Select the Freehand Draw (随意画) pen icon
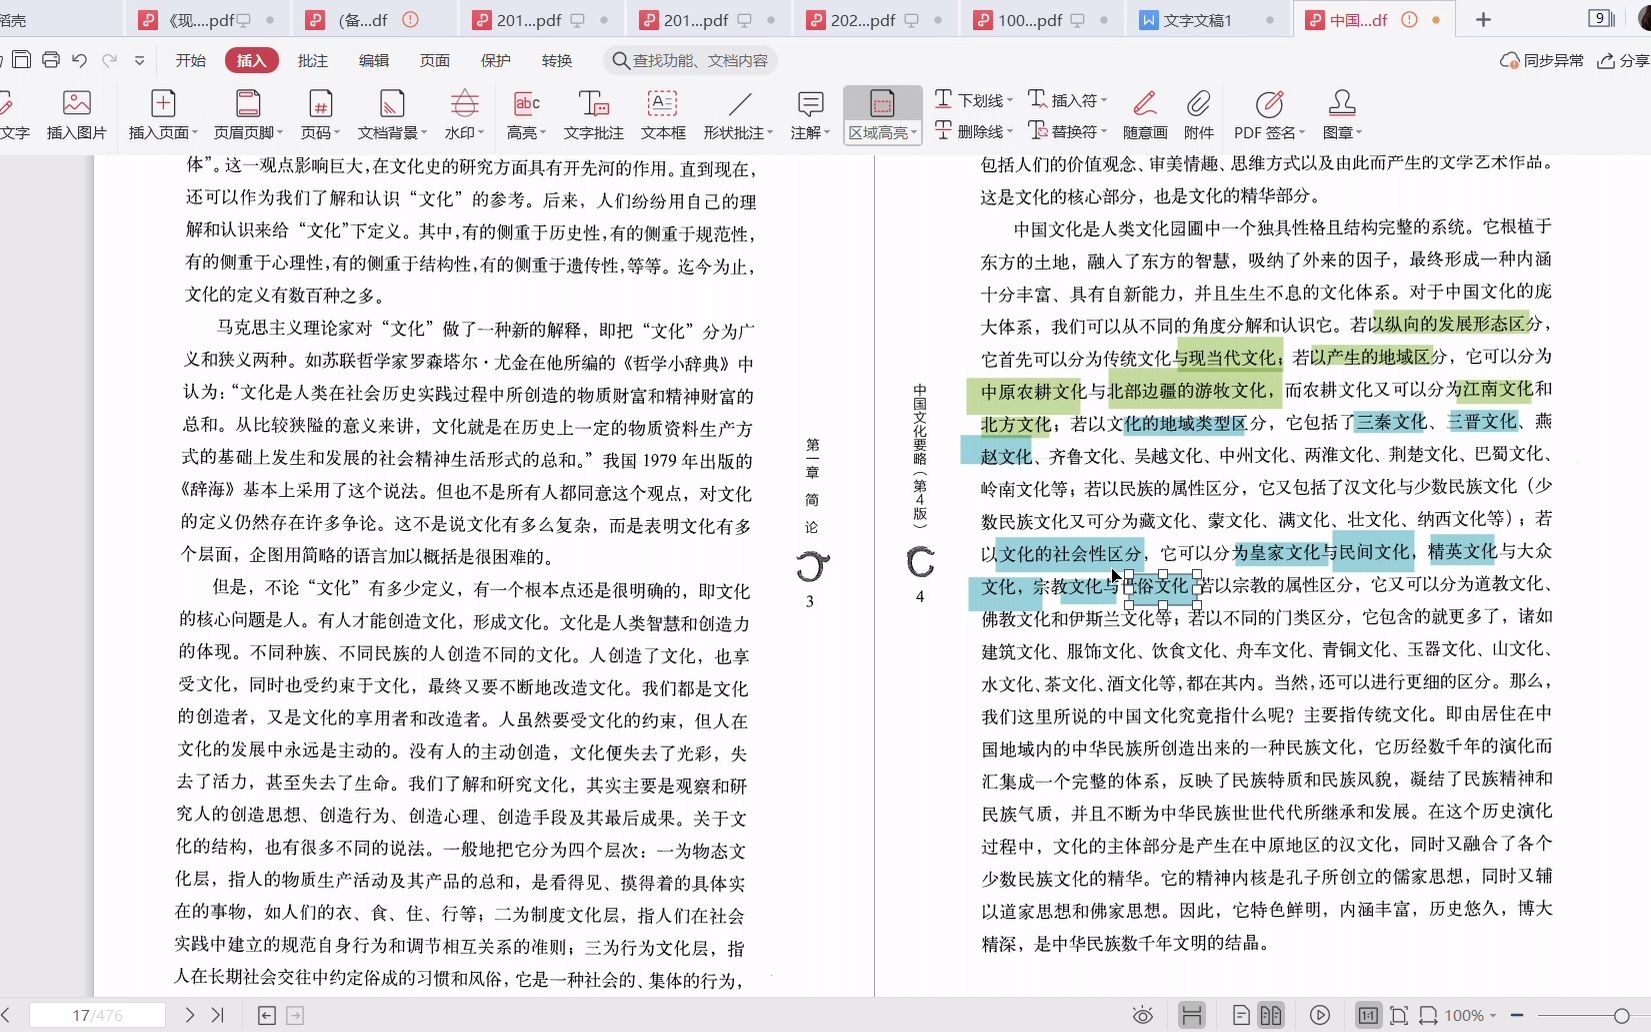This screenshot has height=1032, width=1651. pyautogui.click(x=1145, y=103)
